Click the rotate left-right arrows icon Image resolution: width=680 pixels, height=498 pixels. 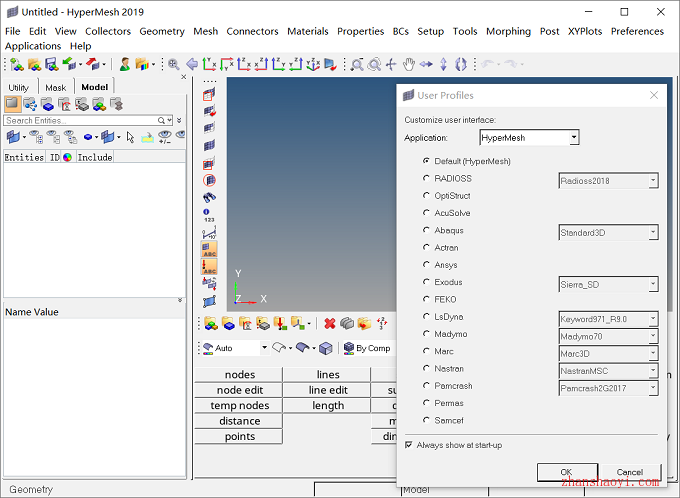coord(426,65)
